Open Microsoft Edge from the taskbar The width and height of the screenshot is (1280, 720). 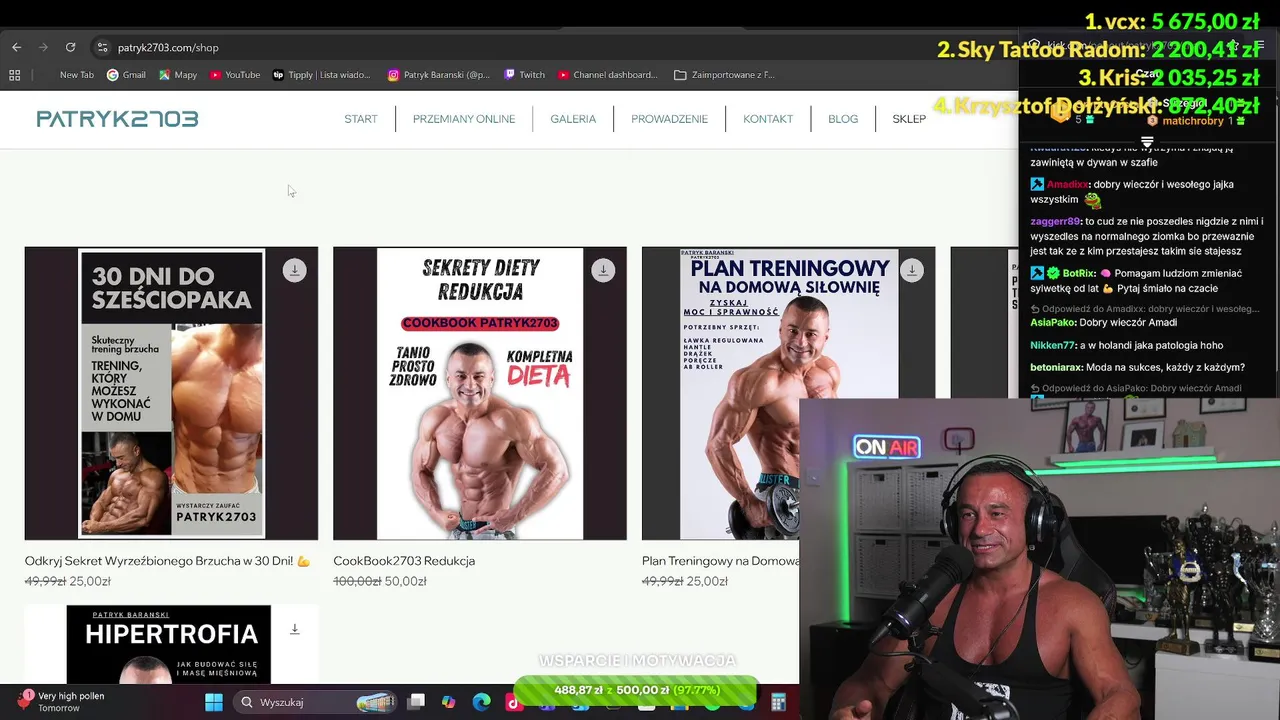pos(481,702)
